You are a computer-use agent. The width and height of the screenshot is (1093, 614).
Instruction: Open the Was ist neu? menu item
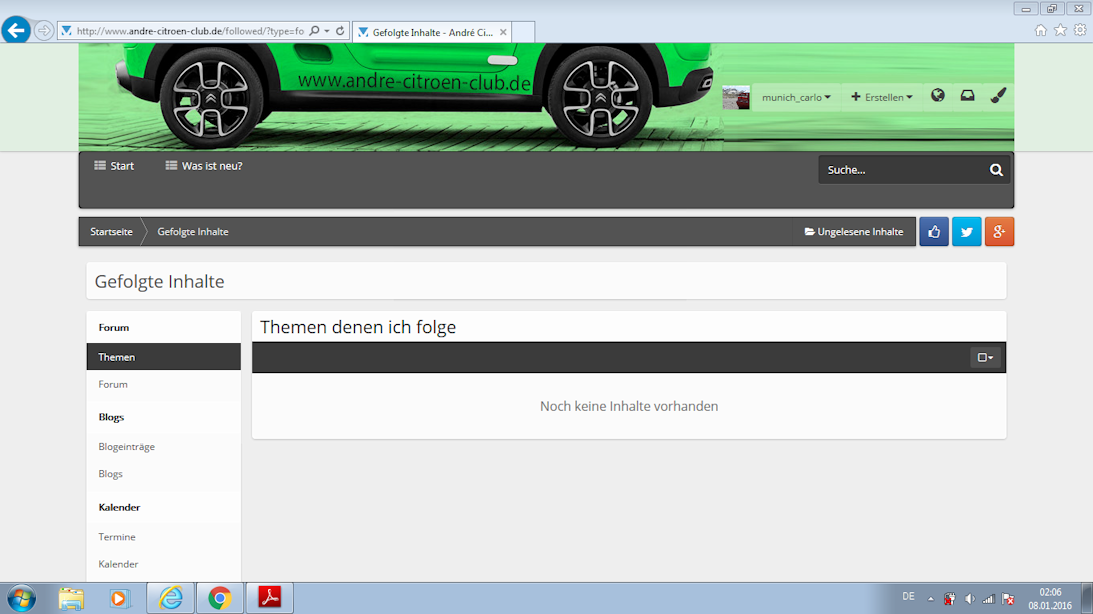[x=204, y=166]
